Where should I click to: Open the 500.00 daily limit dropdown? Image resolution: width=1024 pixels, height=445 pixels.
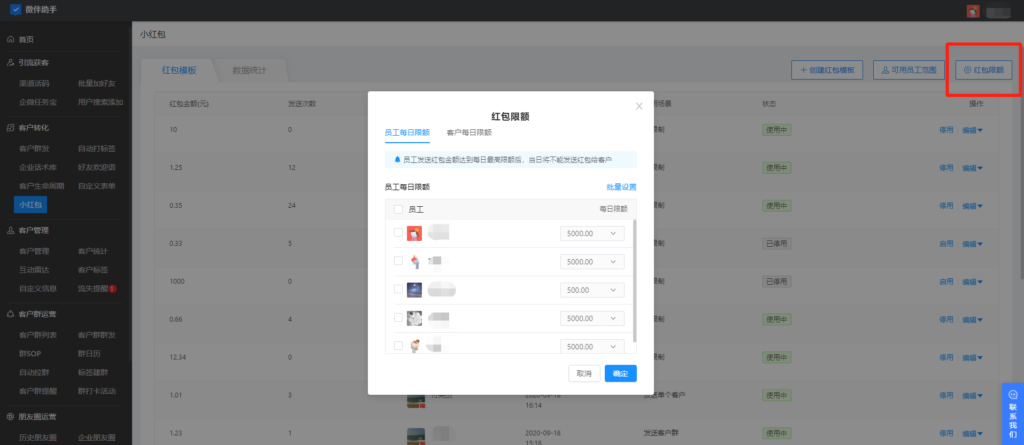[592, 289]
